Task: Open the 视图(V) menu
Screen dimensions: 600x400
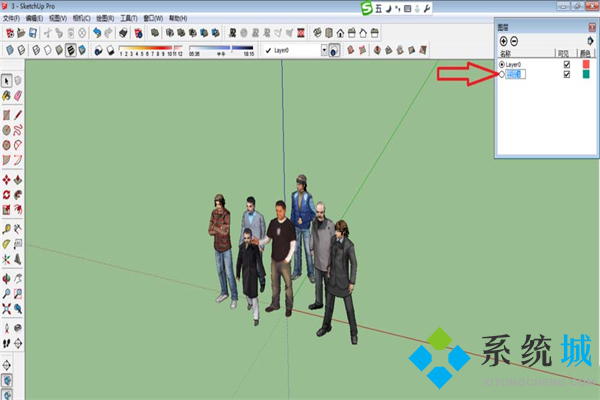Action: click(x=58, y=18)
